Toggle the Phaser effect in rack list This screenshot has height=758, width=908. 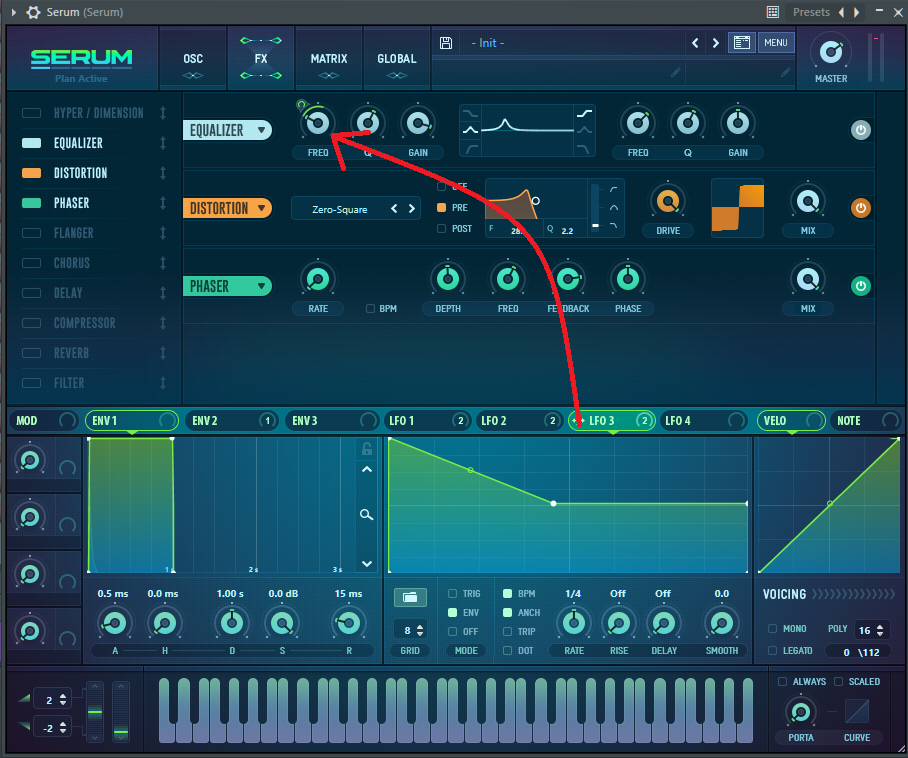tap(31, 203)
